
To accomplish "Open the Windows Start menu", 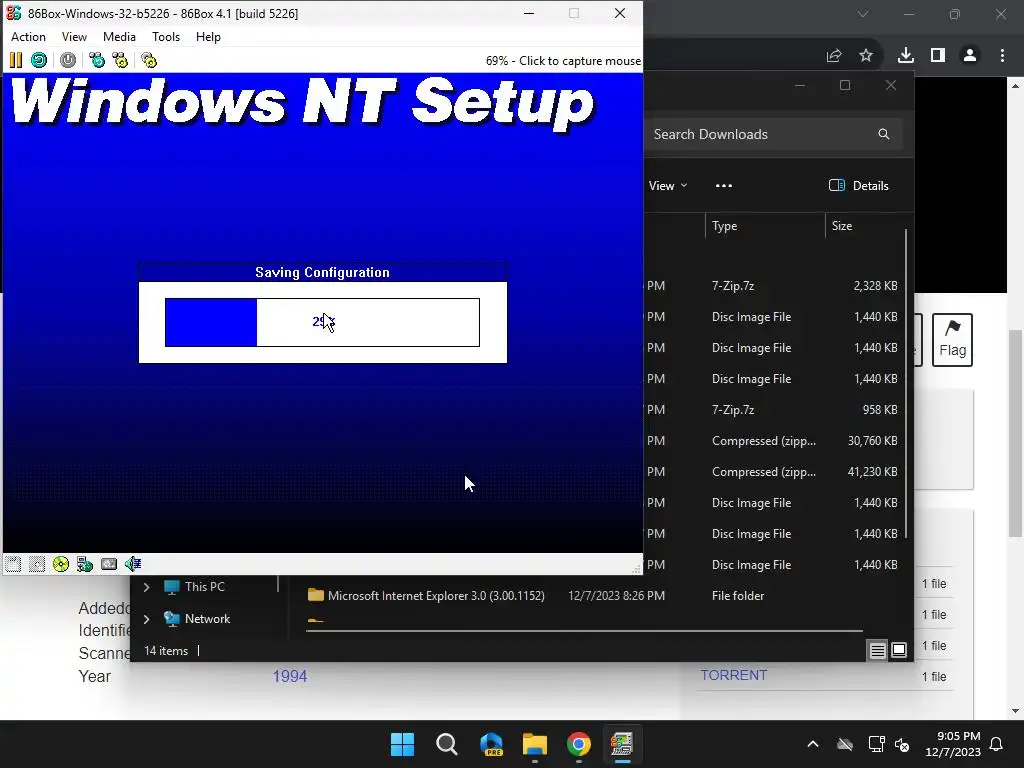I will (x=402, y=744).
